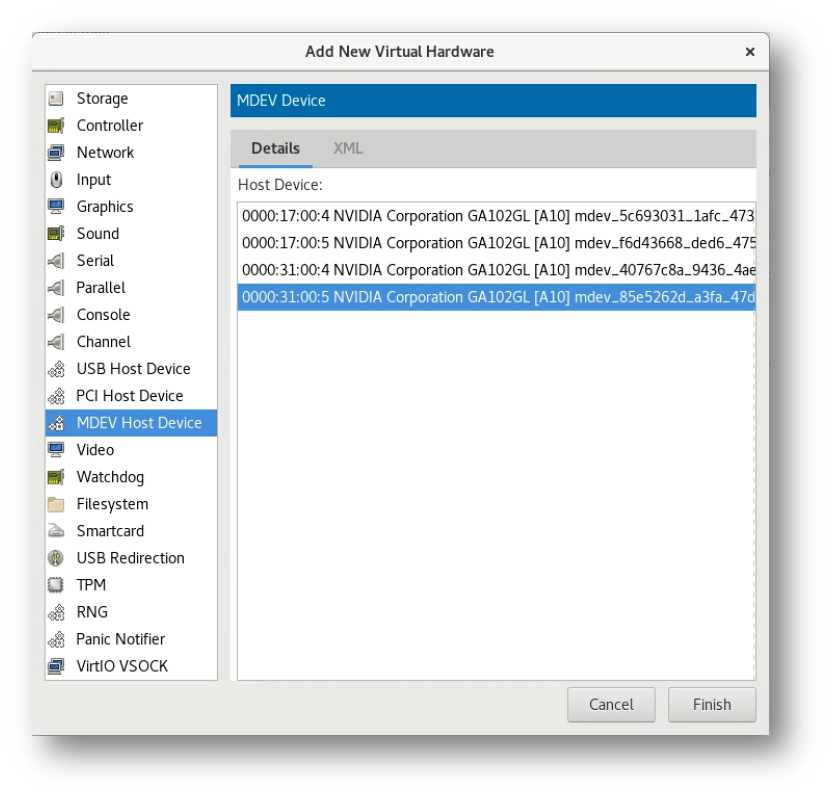Click the Storage disk icon
Viewport: 832px width, 798px height.
(x=56, y=99)
